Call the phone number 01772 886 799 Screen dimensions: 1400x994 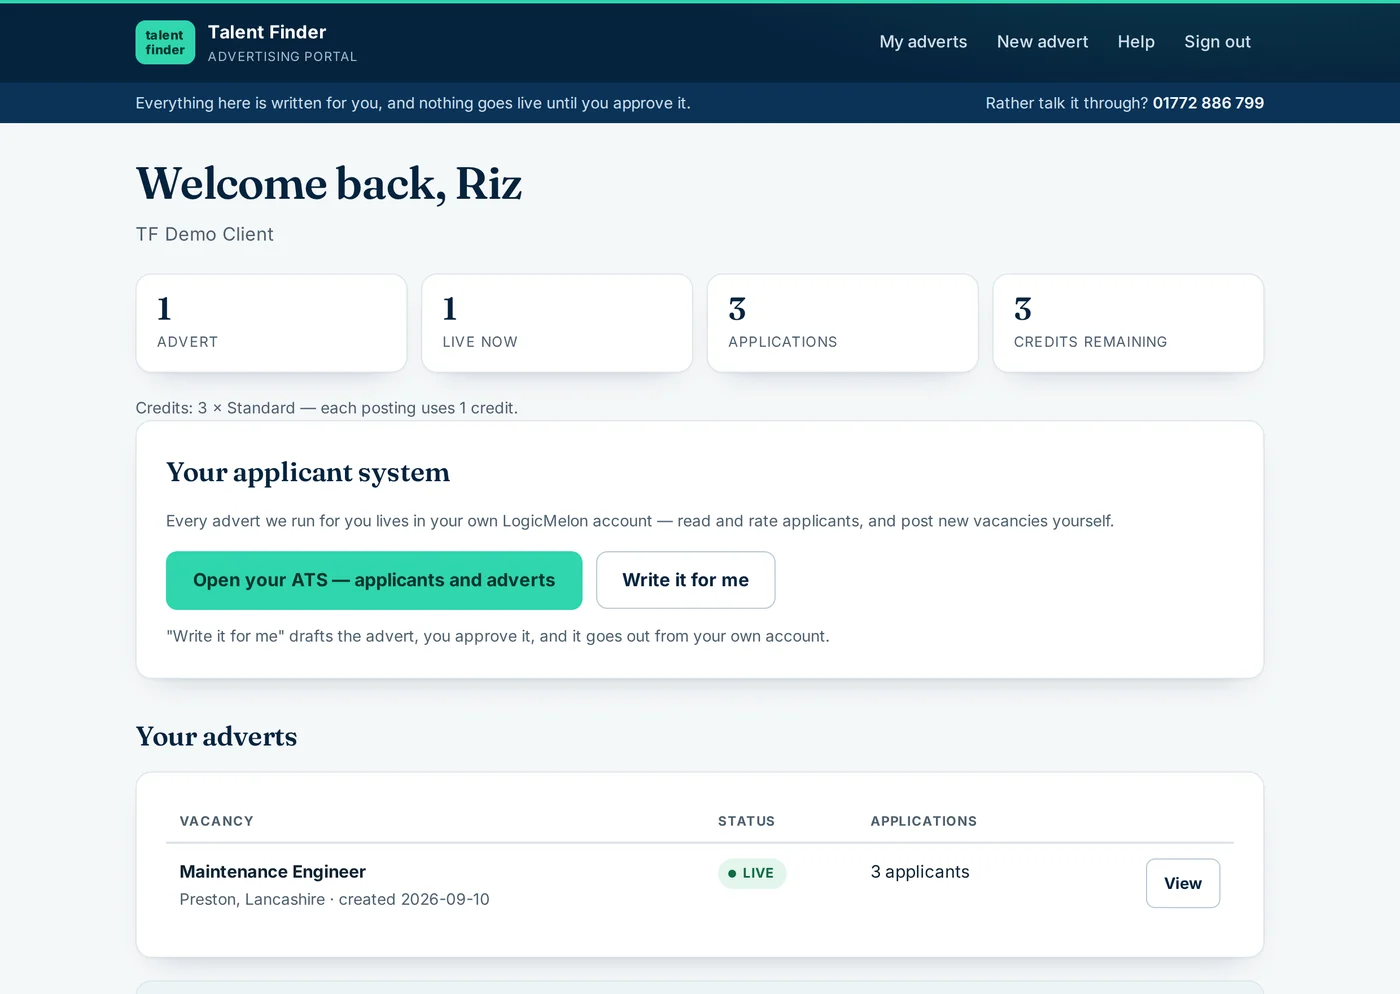coord(1208,103)
